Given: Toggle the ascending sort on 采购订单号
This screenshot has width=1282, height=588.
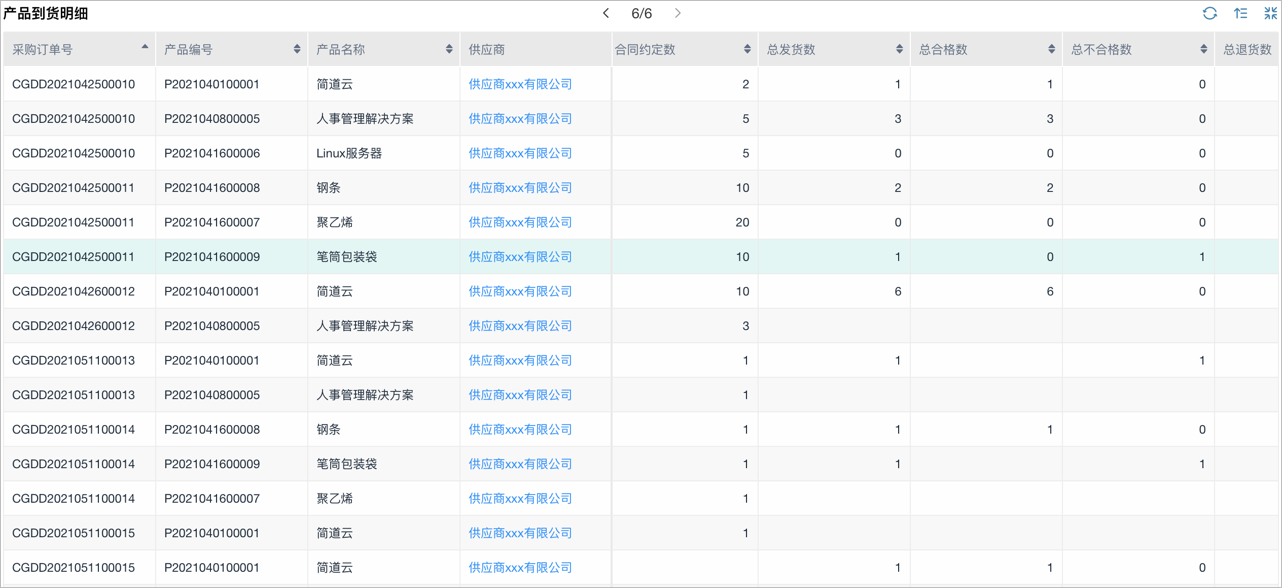Looking at the screenshot, I should tap(143, 47).
